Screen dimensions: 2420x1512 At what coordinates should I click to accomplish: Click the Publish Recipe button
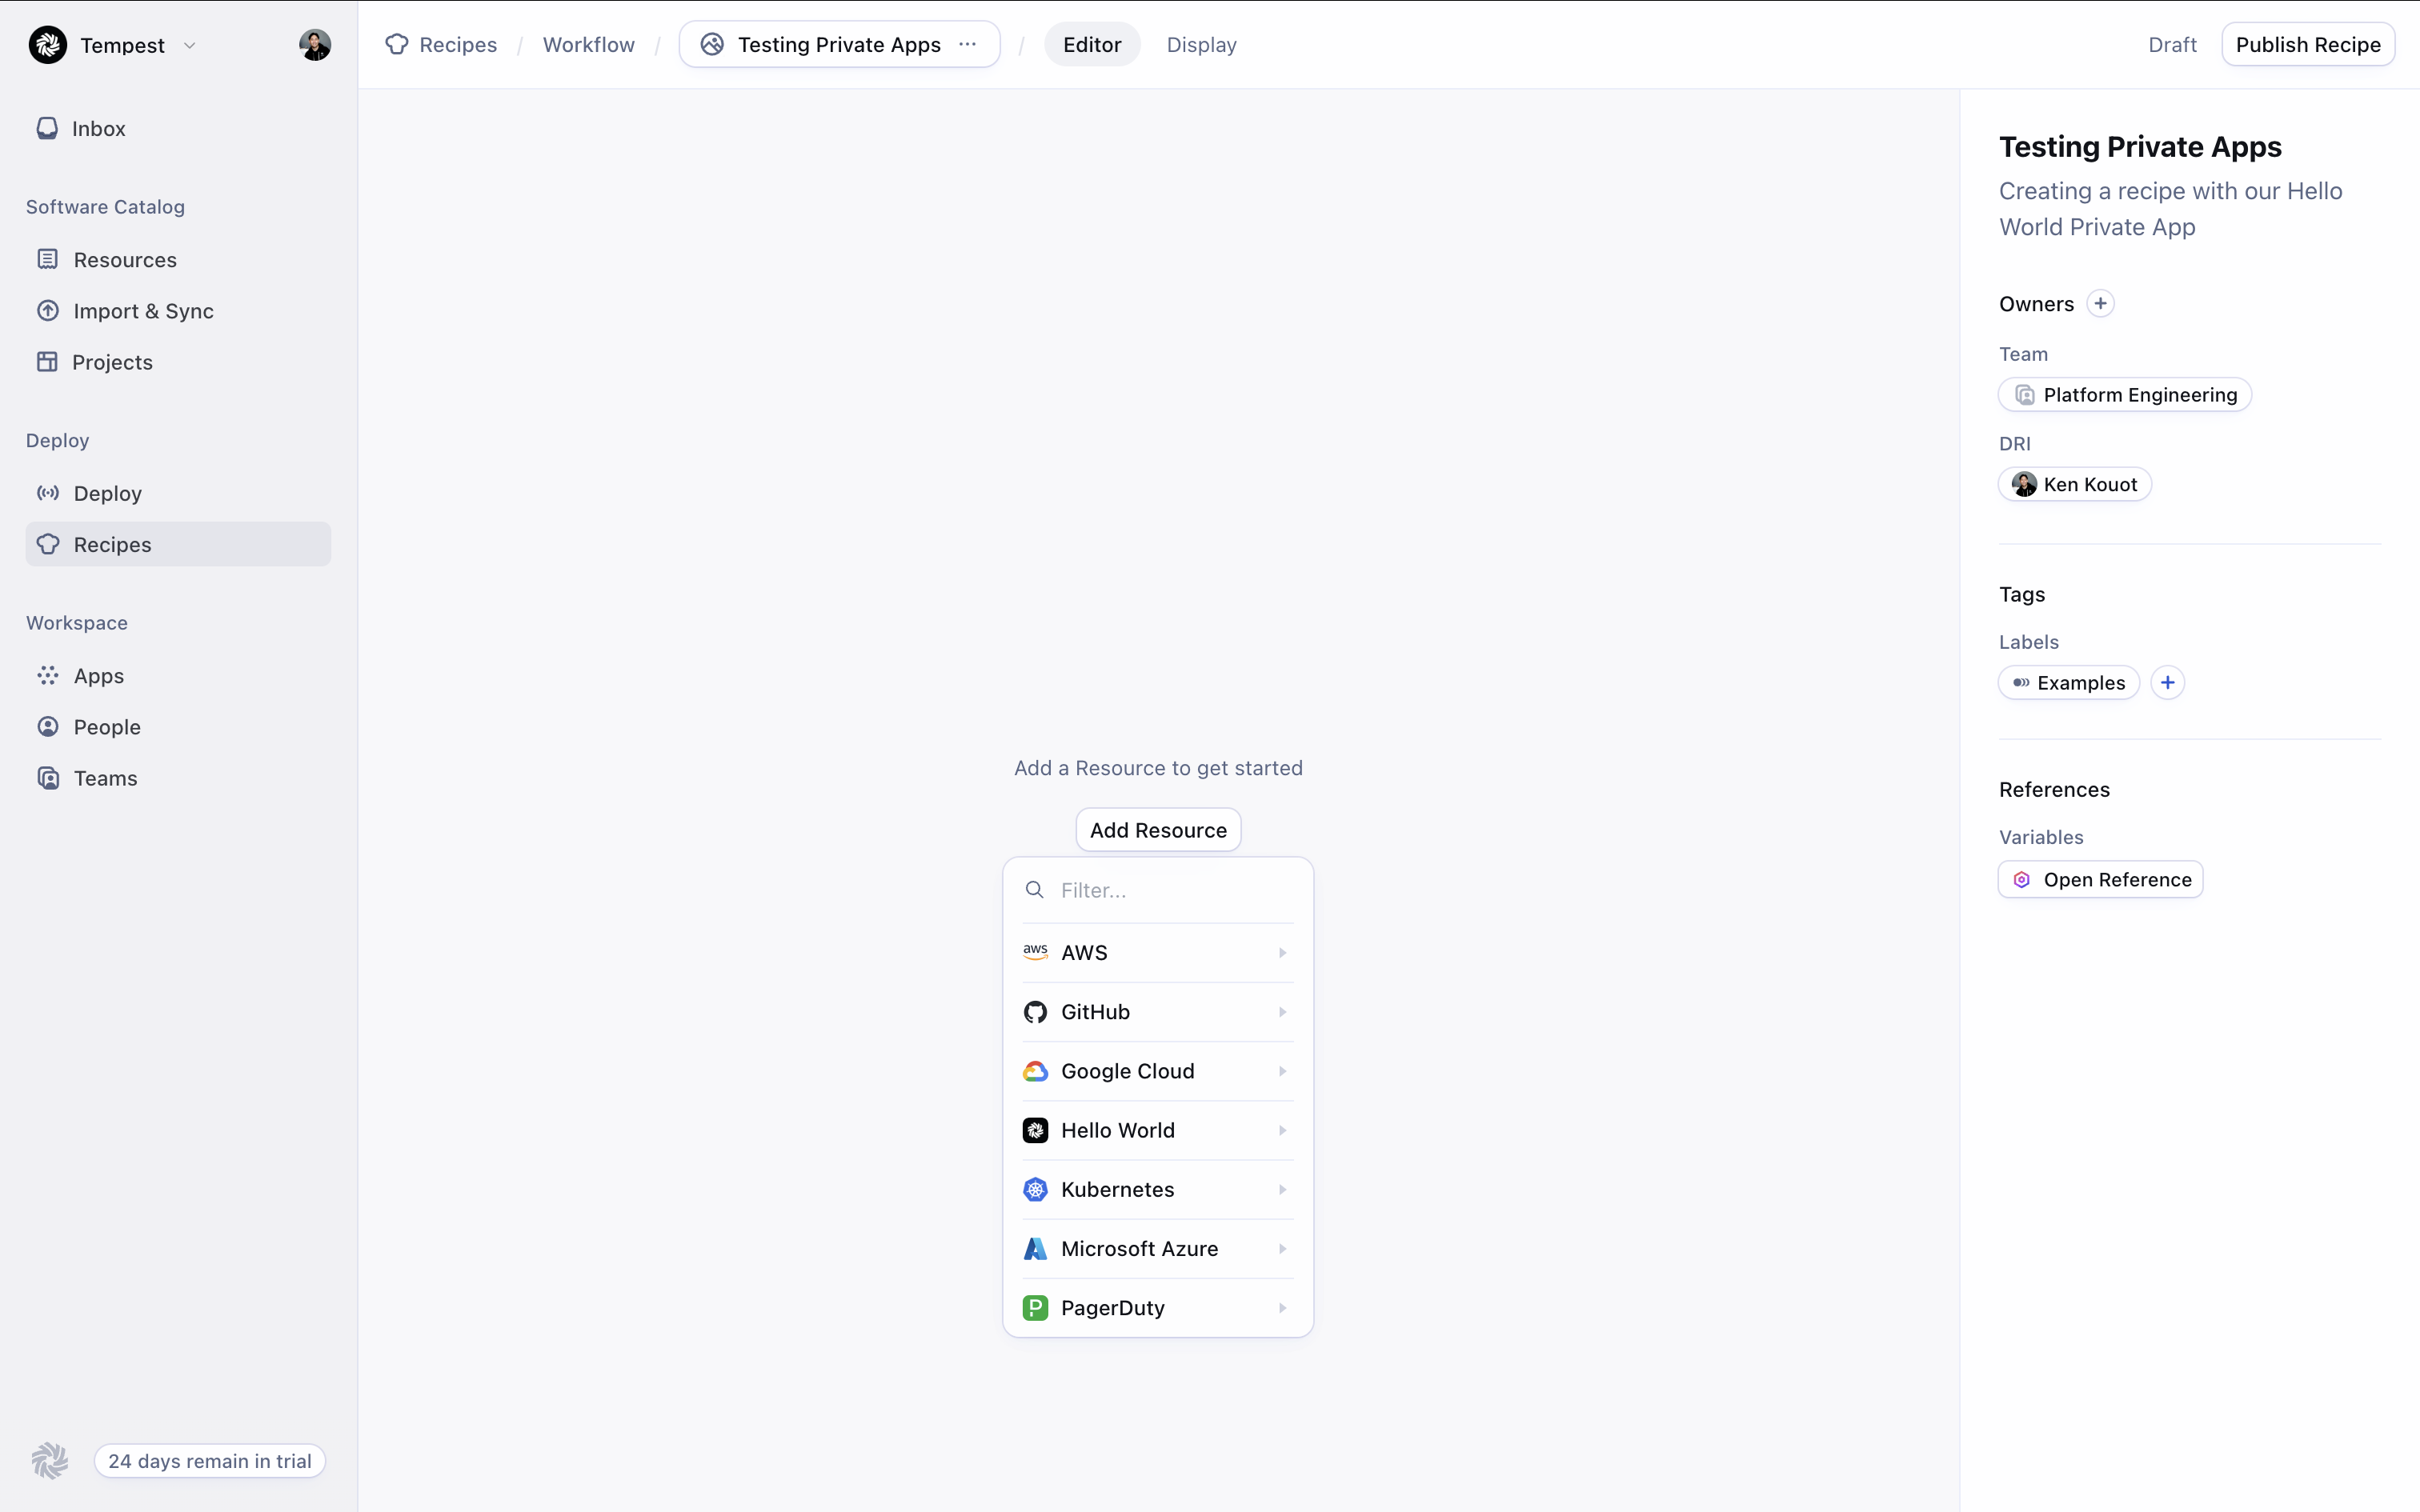click(x=2307, y=45)
